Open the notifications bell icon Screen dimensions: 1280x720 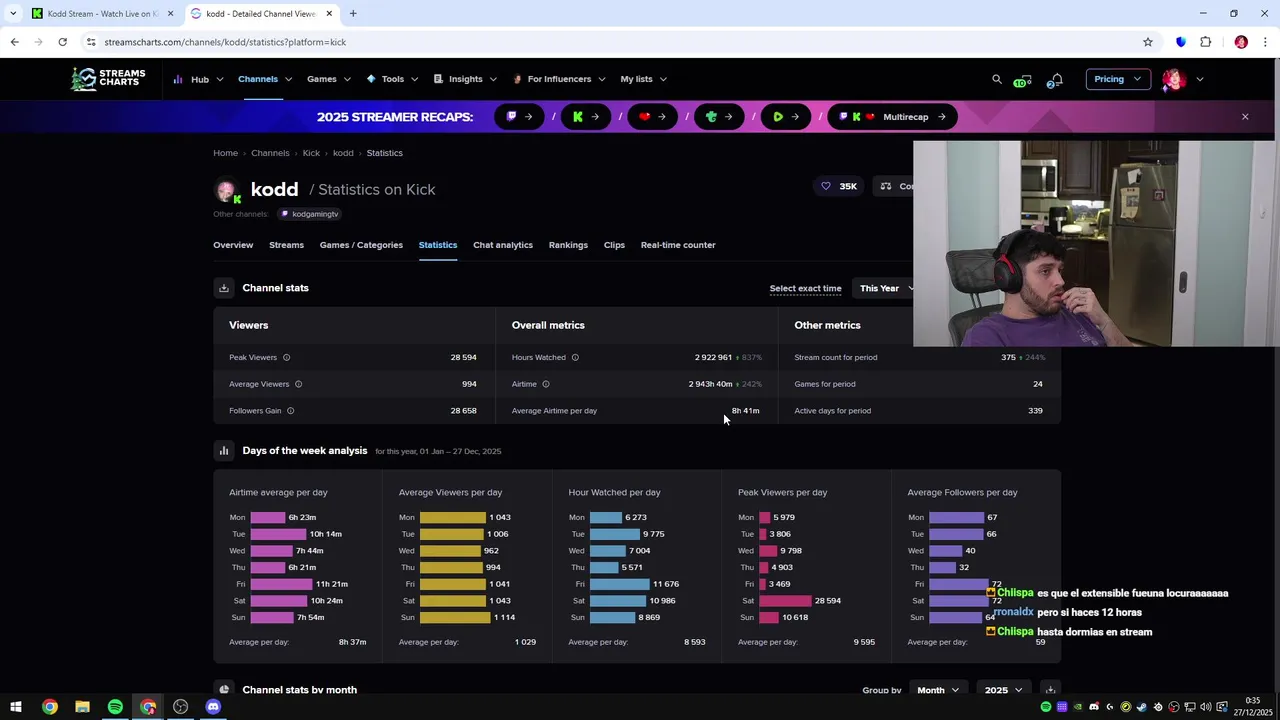(x=1055, y=79)
